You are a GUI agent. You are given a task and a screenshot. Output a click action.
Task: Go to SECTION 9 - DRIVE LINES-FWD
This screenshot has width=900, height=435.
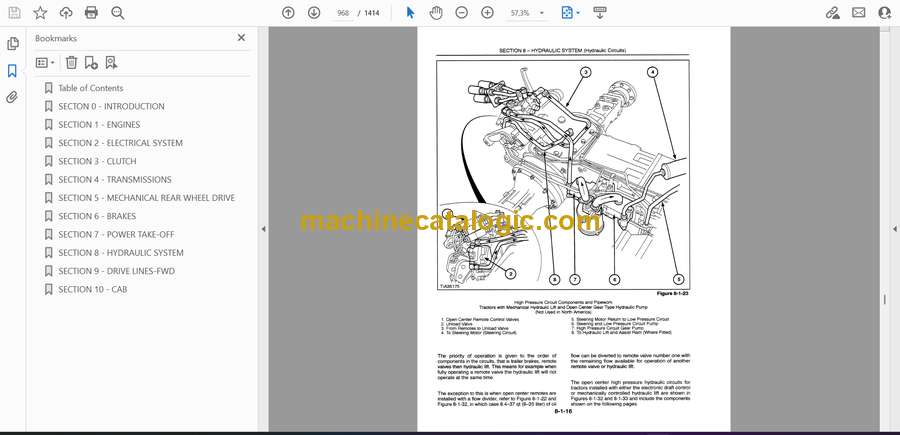point(117,271)
